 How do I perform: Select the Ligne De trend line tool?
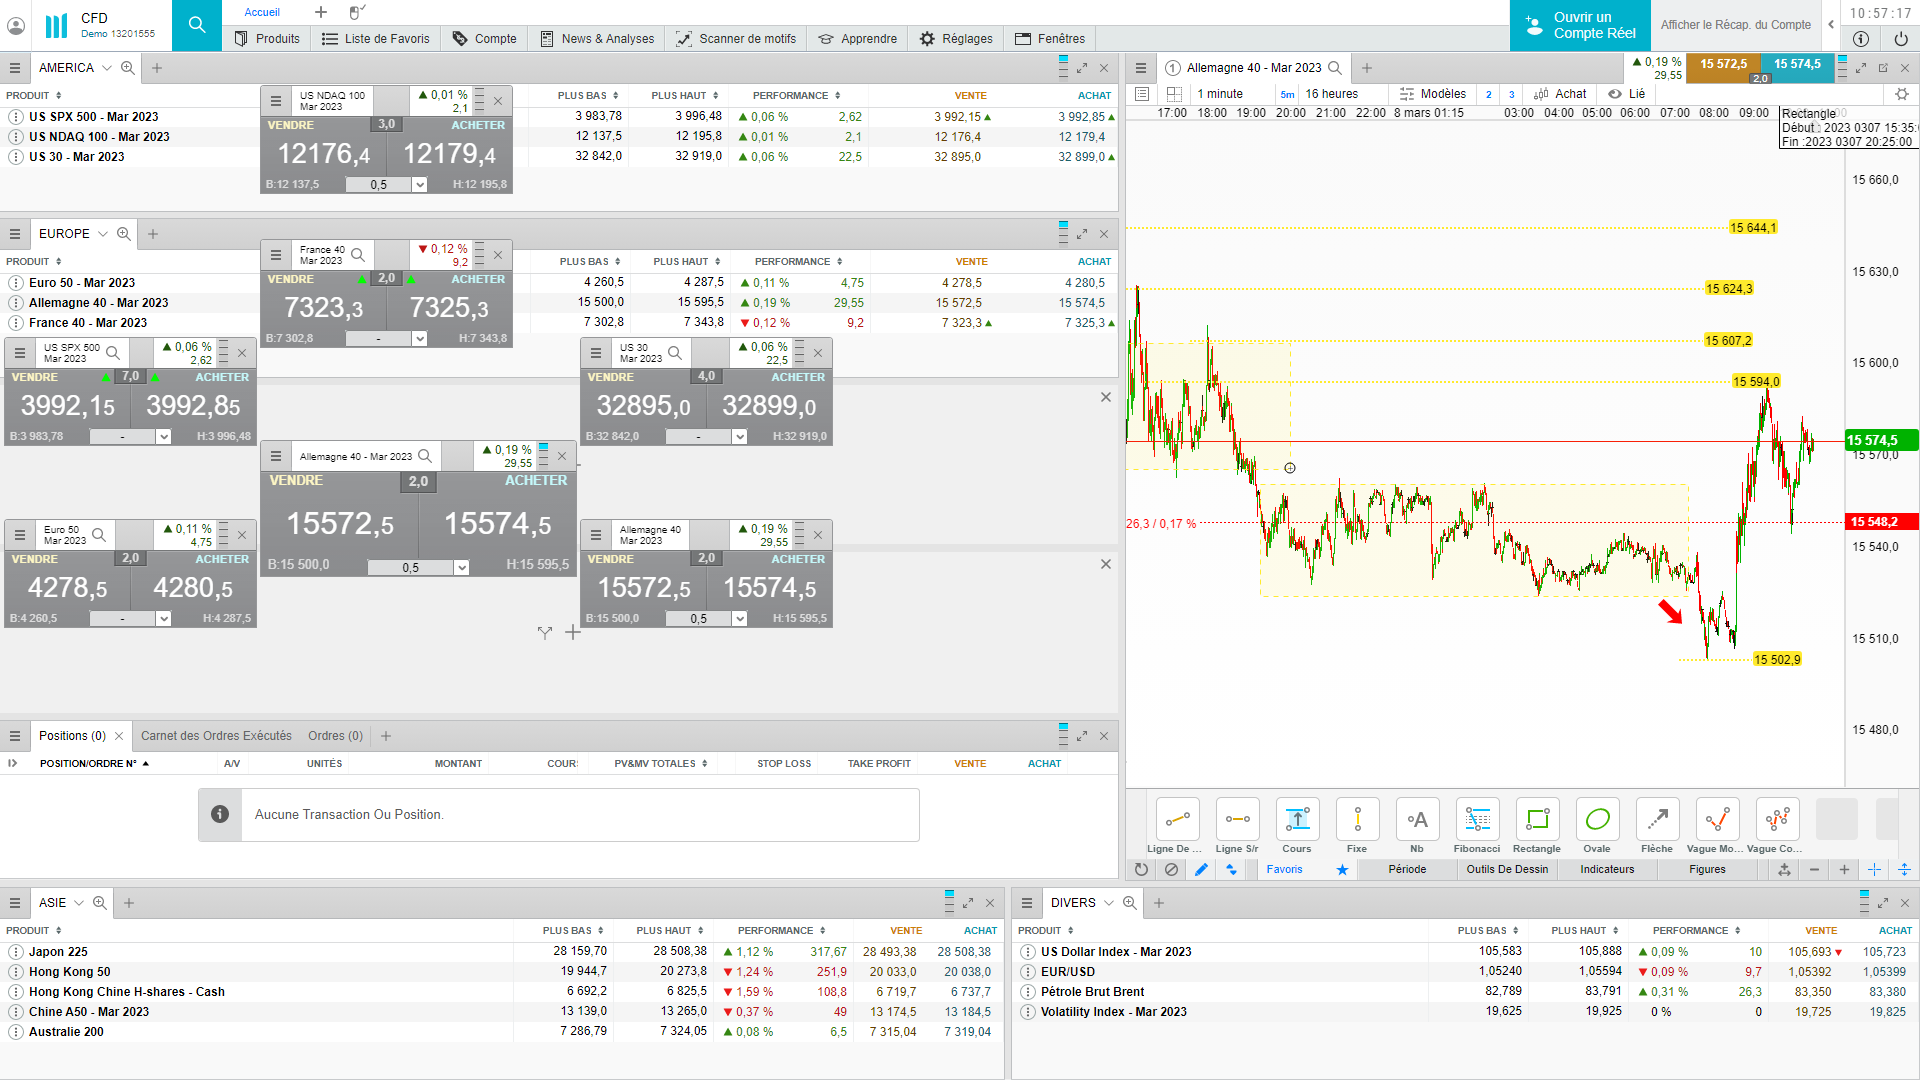(x=1177, y=820)
